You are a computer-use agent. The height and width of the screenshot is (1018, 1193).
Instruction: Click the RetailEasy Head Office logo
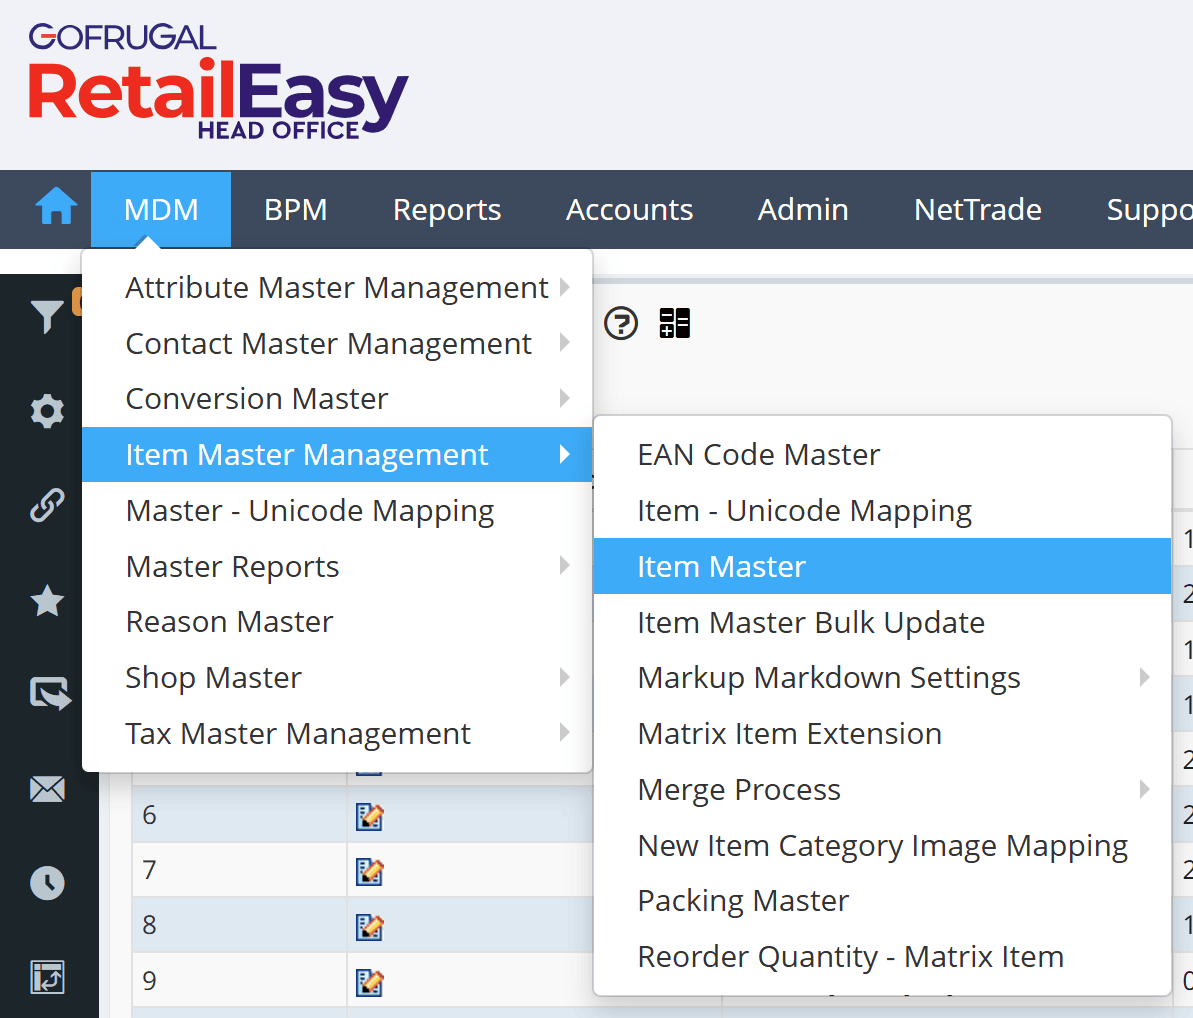coord(218,84)
